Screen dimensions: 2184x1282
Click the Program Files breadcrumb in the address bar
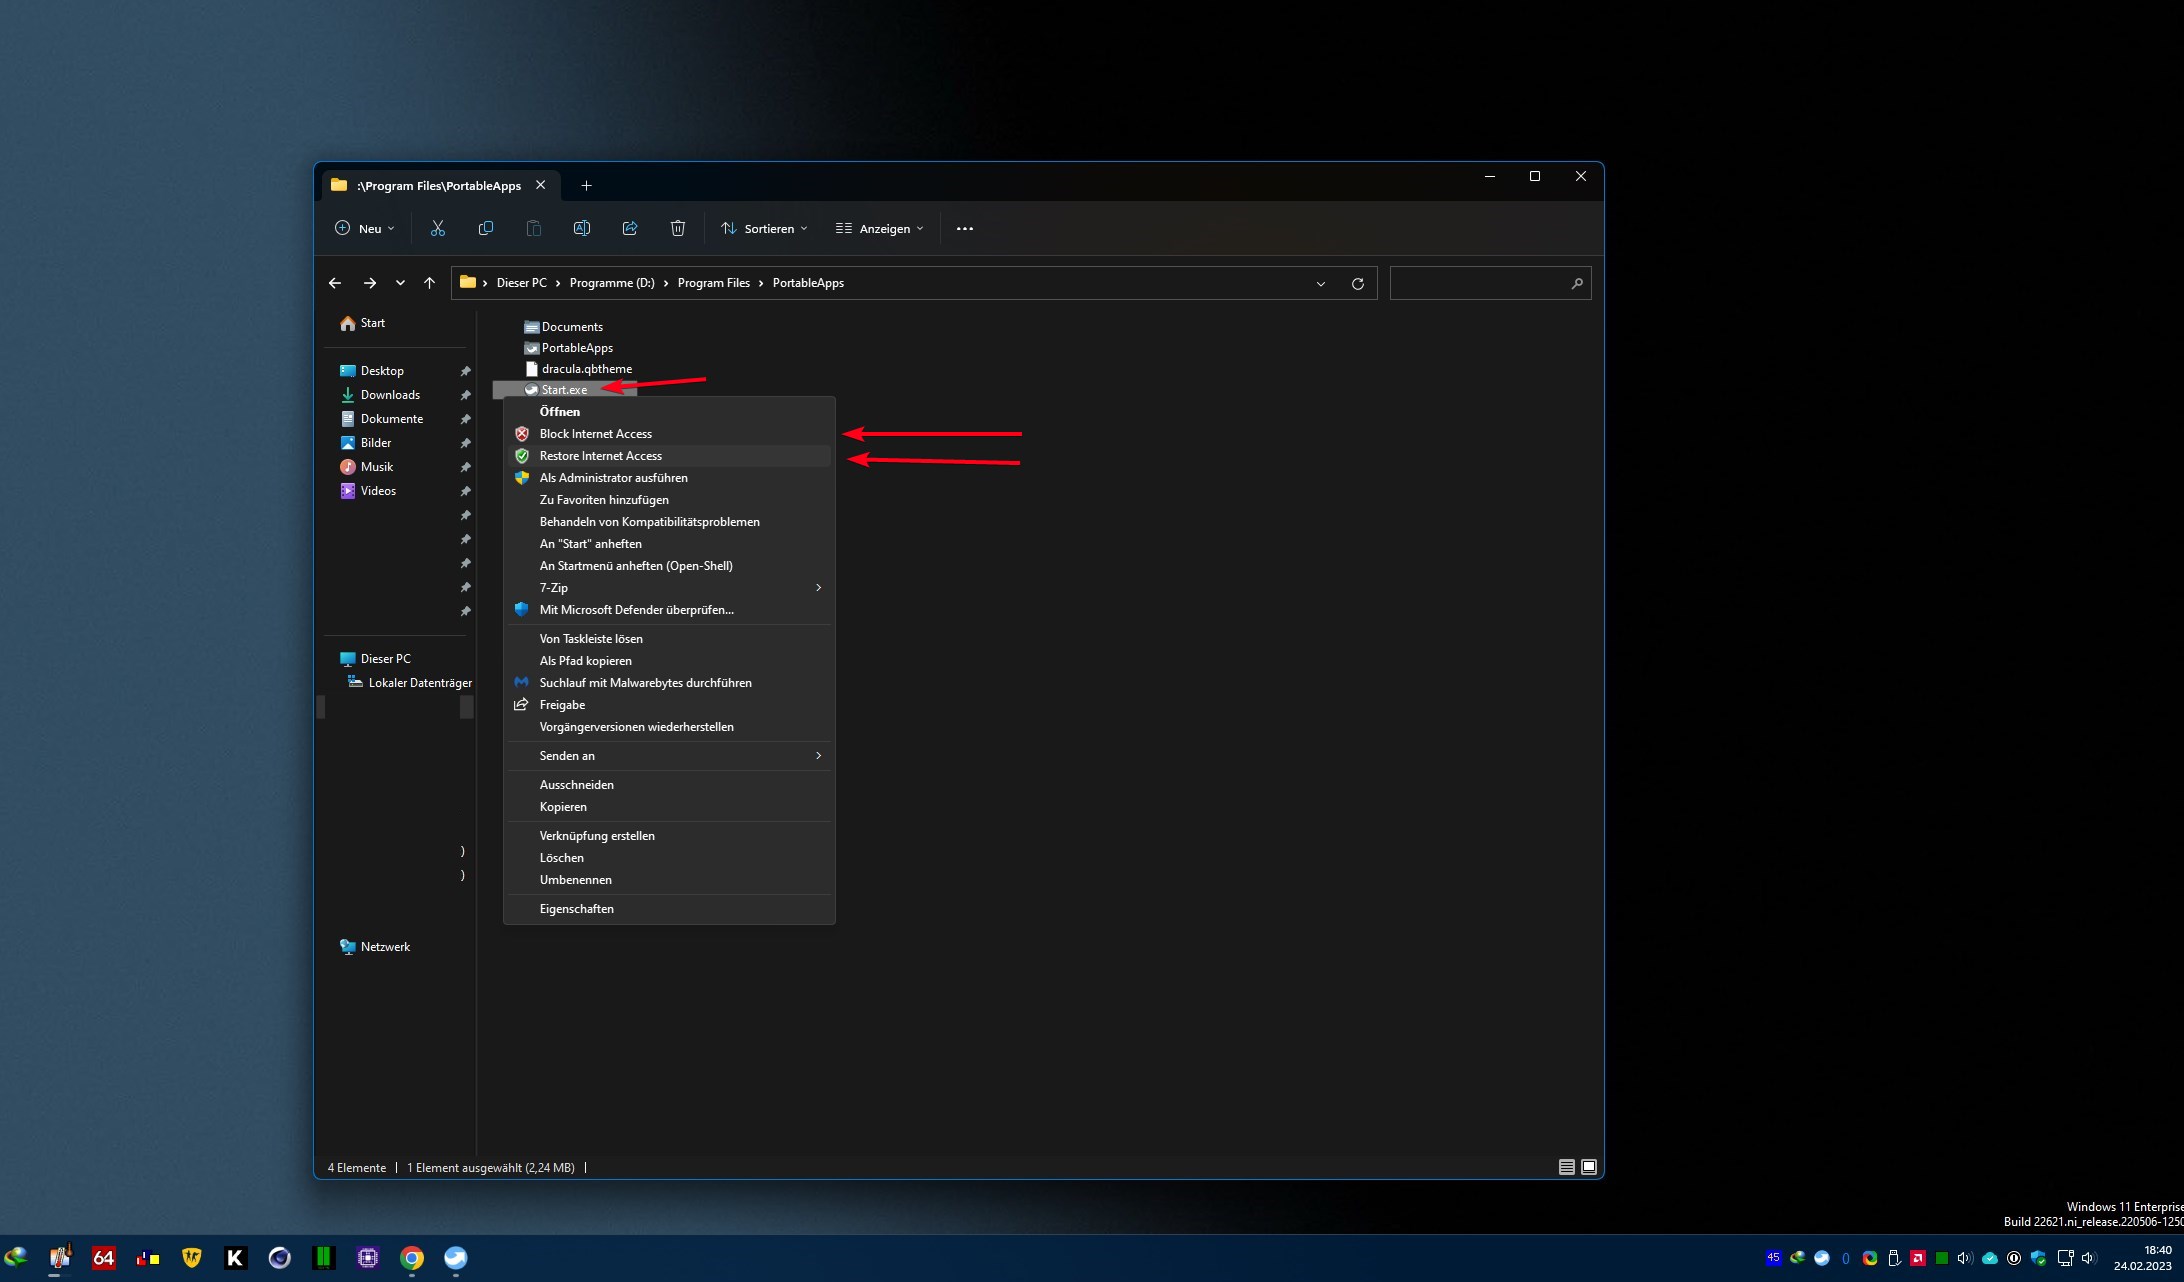click(713, 284)
